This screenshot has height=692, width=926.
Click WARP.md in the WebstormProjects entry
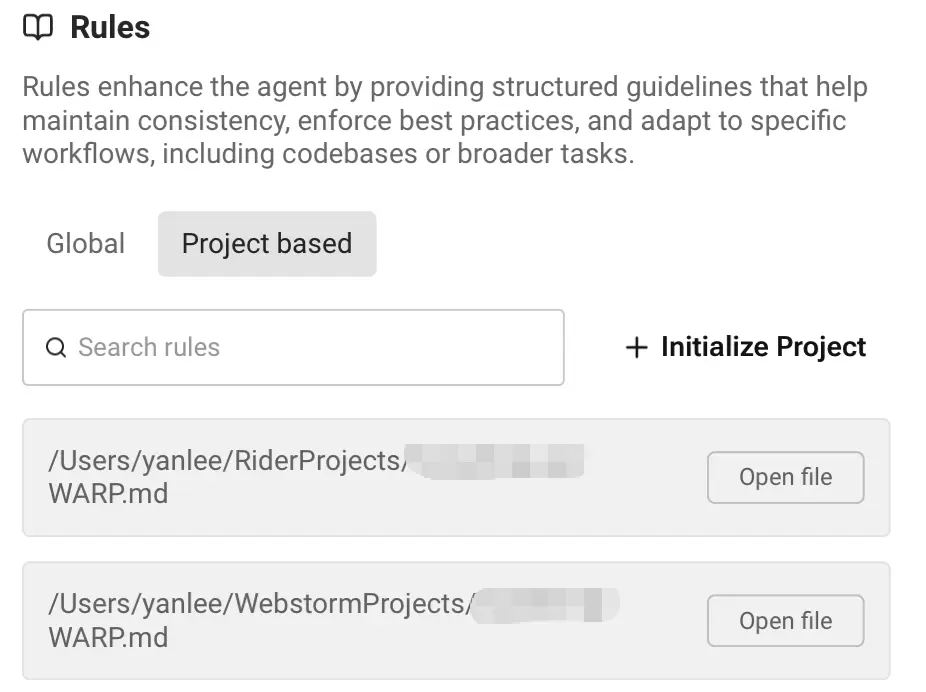pos(108,637)
